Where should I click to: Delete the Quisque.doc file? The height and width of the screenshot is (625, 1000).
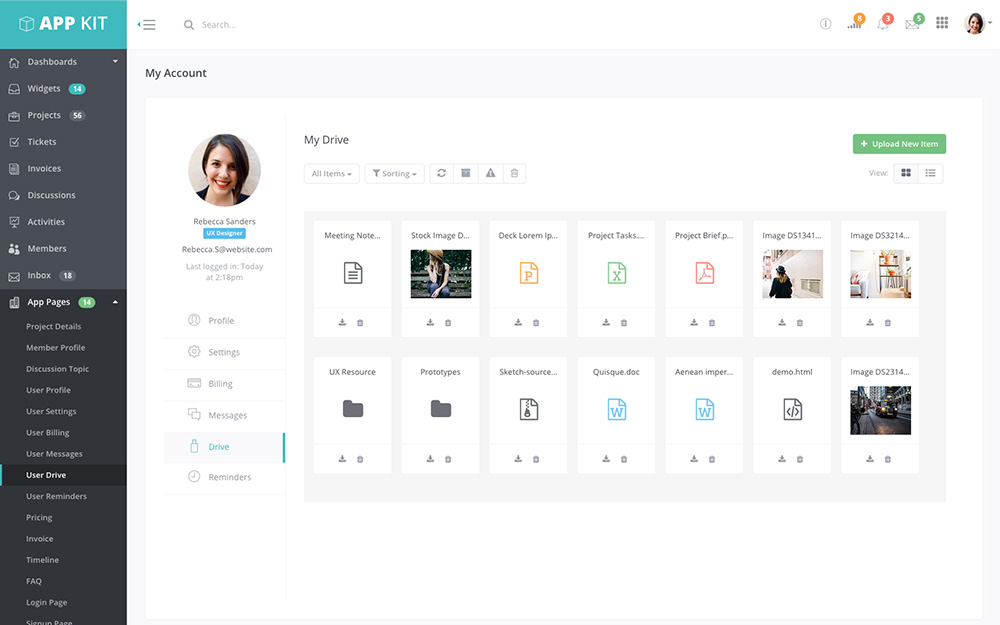(624, 459)
